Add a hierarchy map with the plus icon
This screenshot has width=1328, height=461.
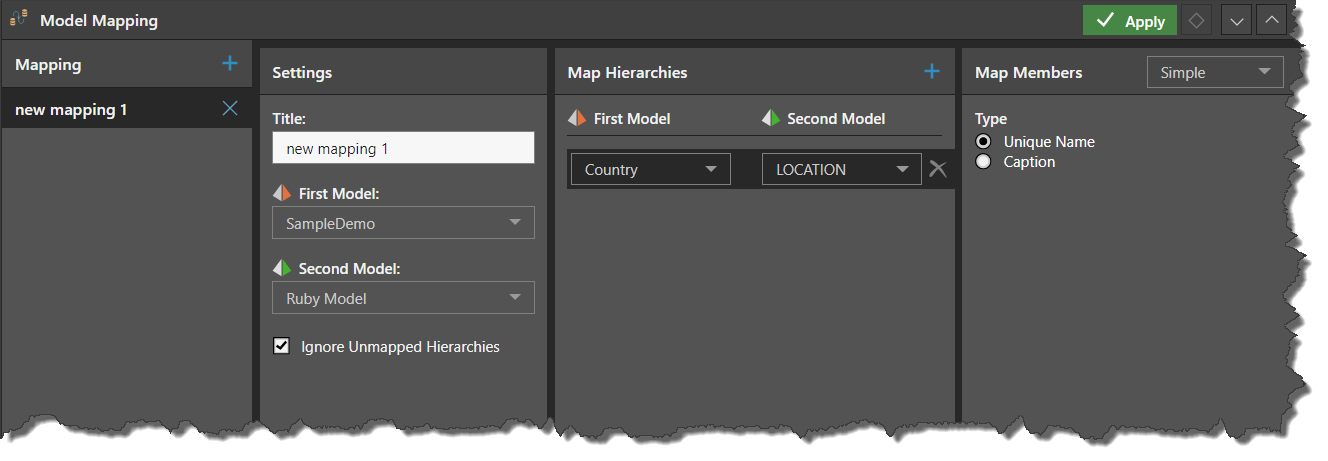point(932,72)
